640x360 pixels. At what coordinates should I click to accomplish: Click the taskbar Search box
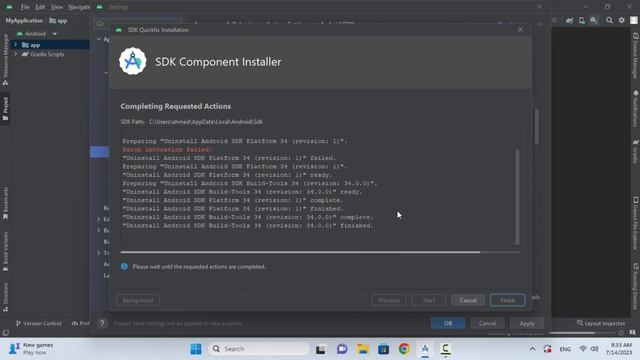(259, 349)
